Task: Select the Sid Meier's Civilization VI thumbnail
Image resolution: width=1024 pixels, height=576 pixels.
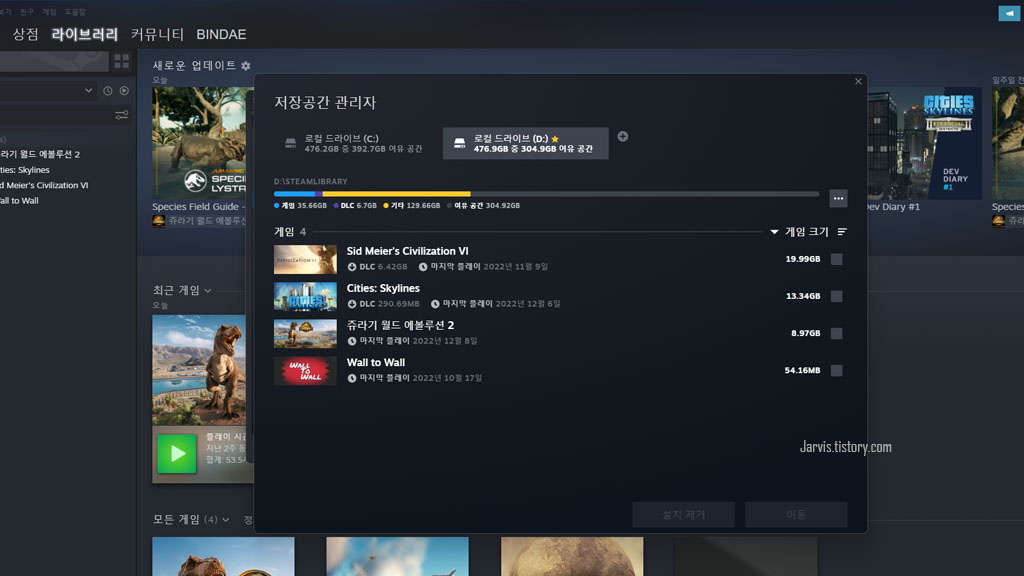Action: point(305,259)
